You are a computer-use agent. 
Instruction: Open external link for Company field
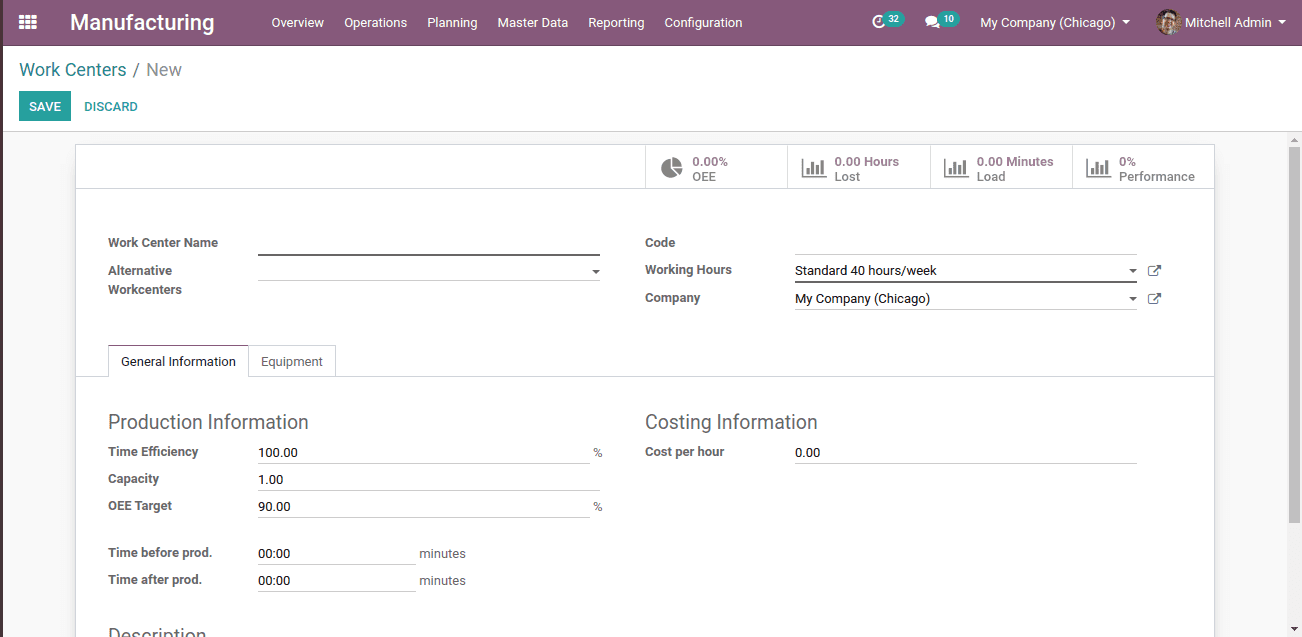pyautogui.click(x=1154, y=299)
